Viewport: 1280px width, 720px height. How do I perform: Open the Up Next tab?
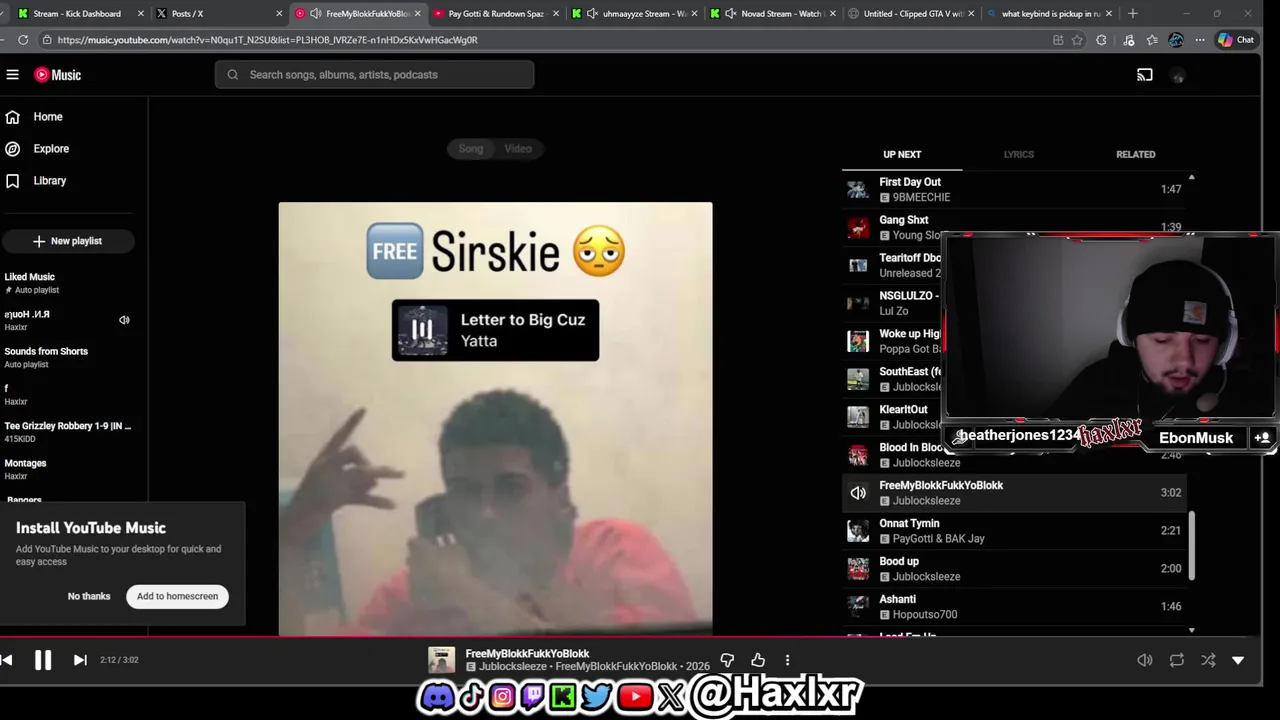pyautogui.click(x=902, y=154)
